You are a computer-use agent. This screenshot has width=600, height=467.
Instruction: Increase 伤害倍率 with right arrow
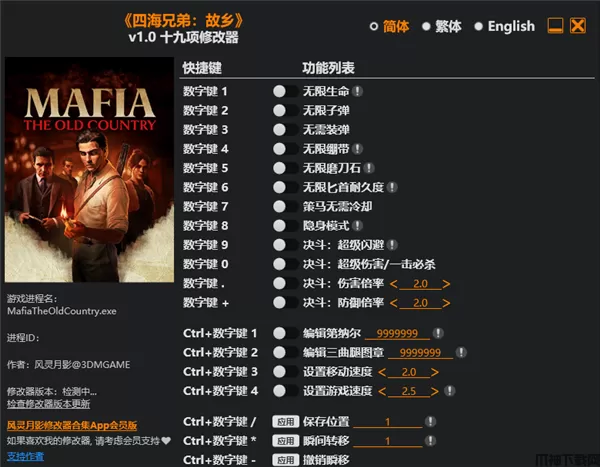pos(446,284)
